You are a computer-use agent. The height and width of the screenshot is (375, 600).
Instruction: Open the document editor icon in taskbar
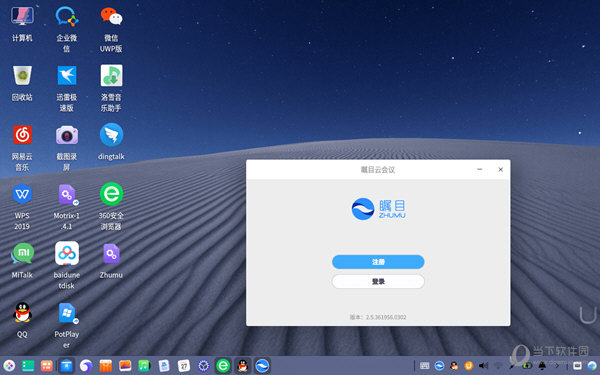[x=164, y=366]
